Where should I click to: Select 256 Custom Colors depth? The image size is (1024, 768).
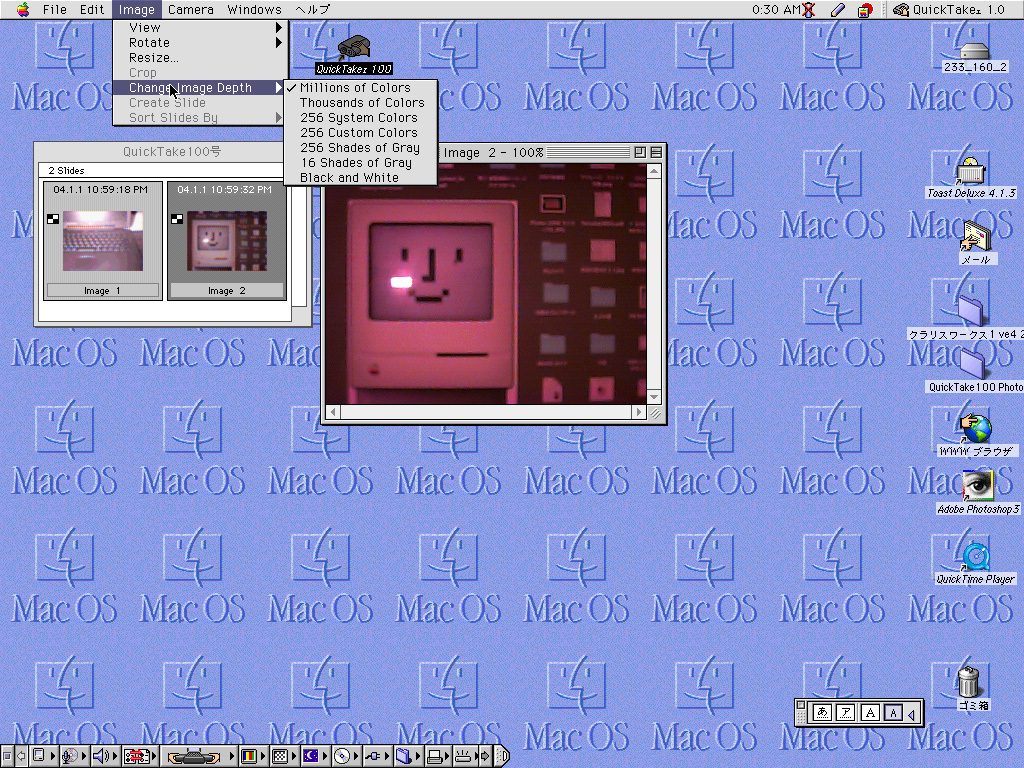360,133
